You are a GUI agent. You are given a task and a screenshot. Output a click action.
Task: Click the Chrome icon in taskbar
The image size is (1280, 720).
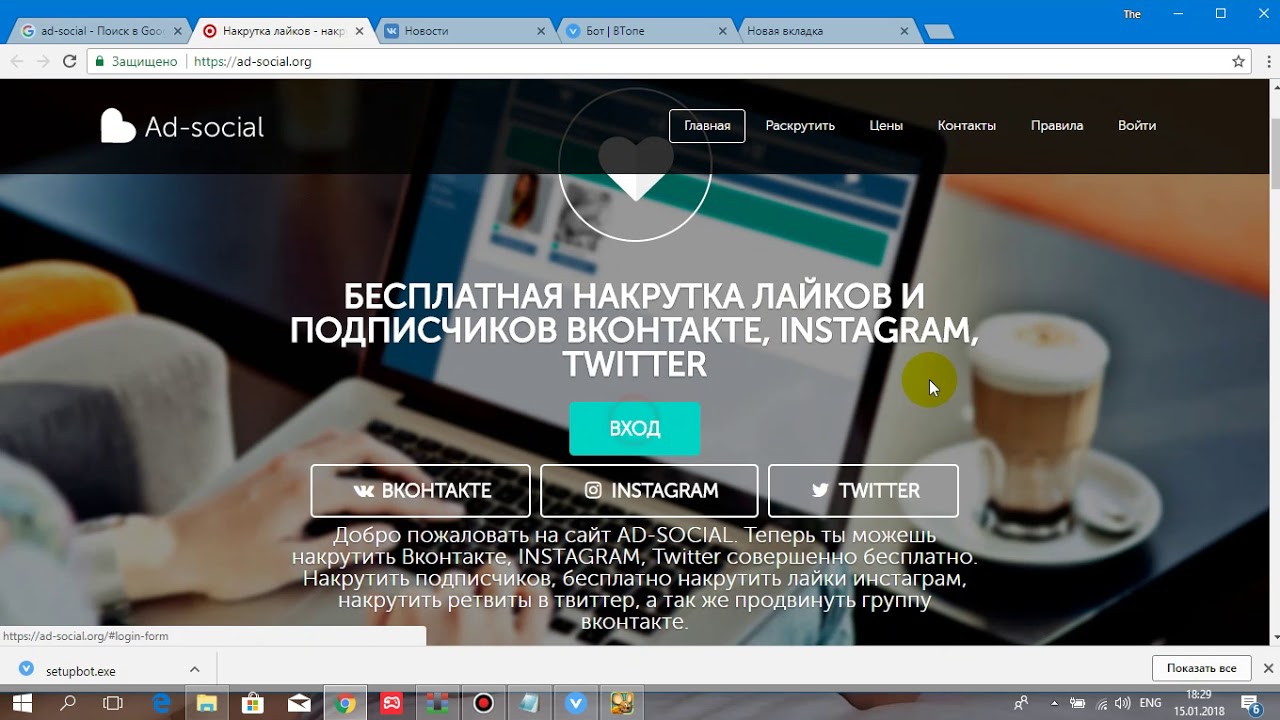click(345, 703)
